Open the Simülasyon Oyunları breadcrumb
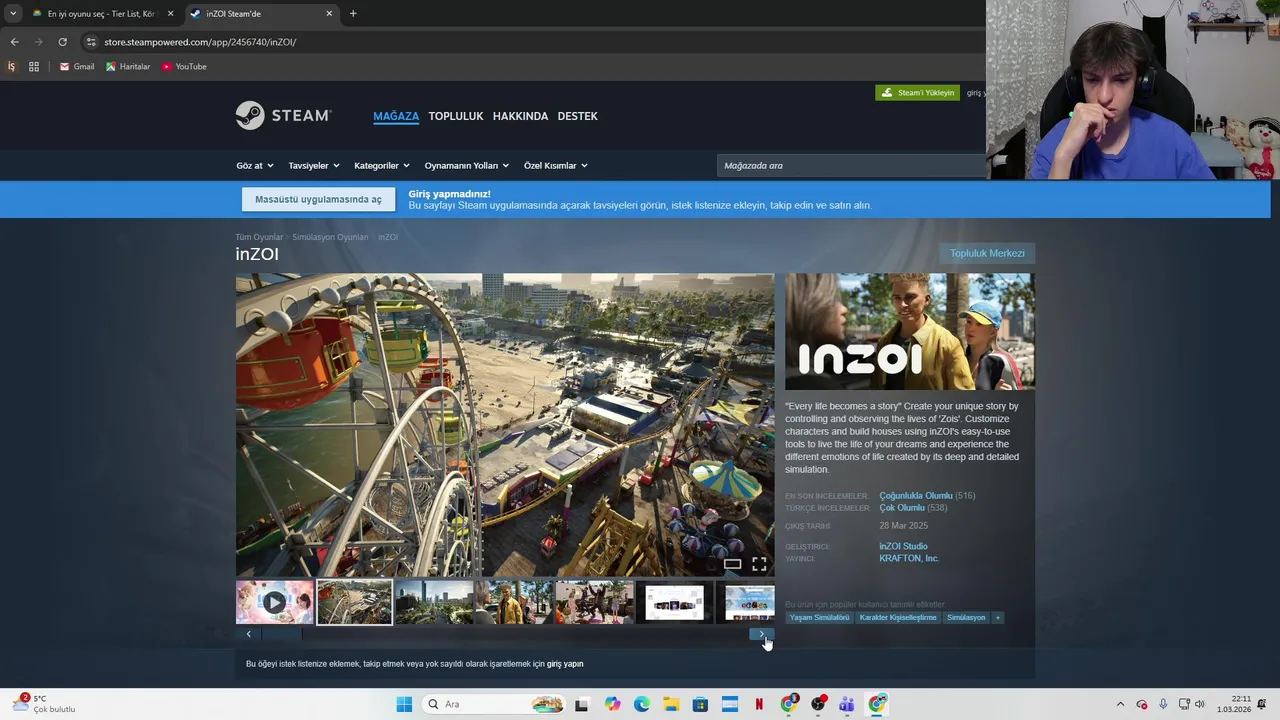 330,237
